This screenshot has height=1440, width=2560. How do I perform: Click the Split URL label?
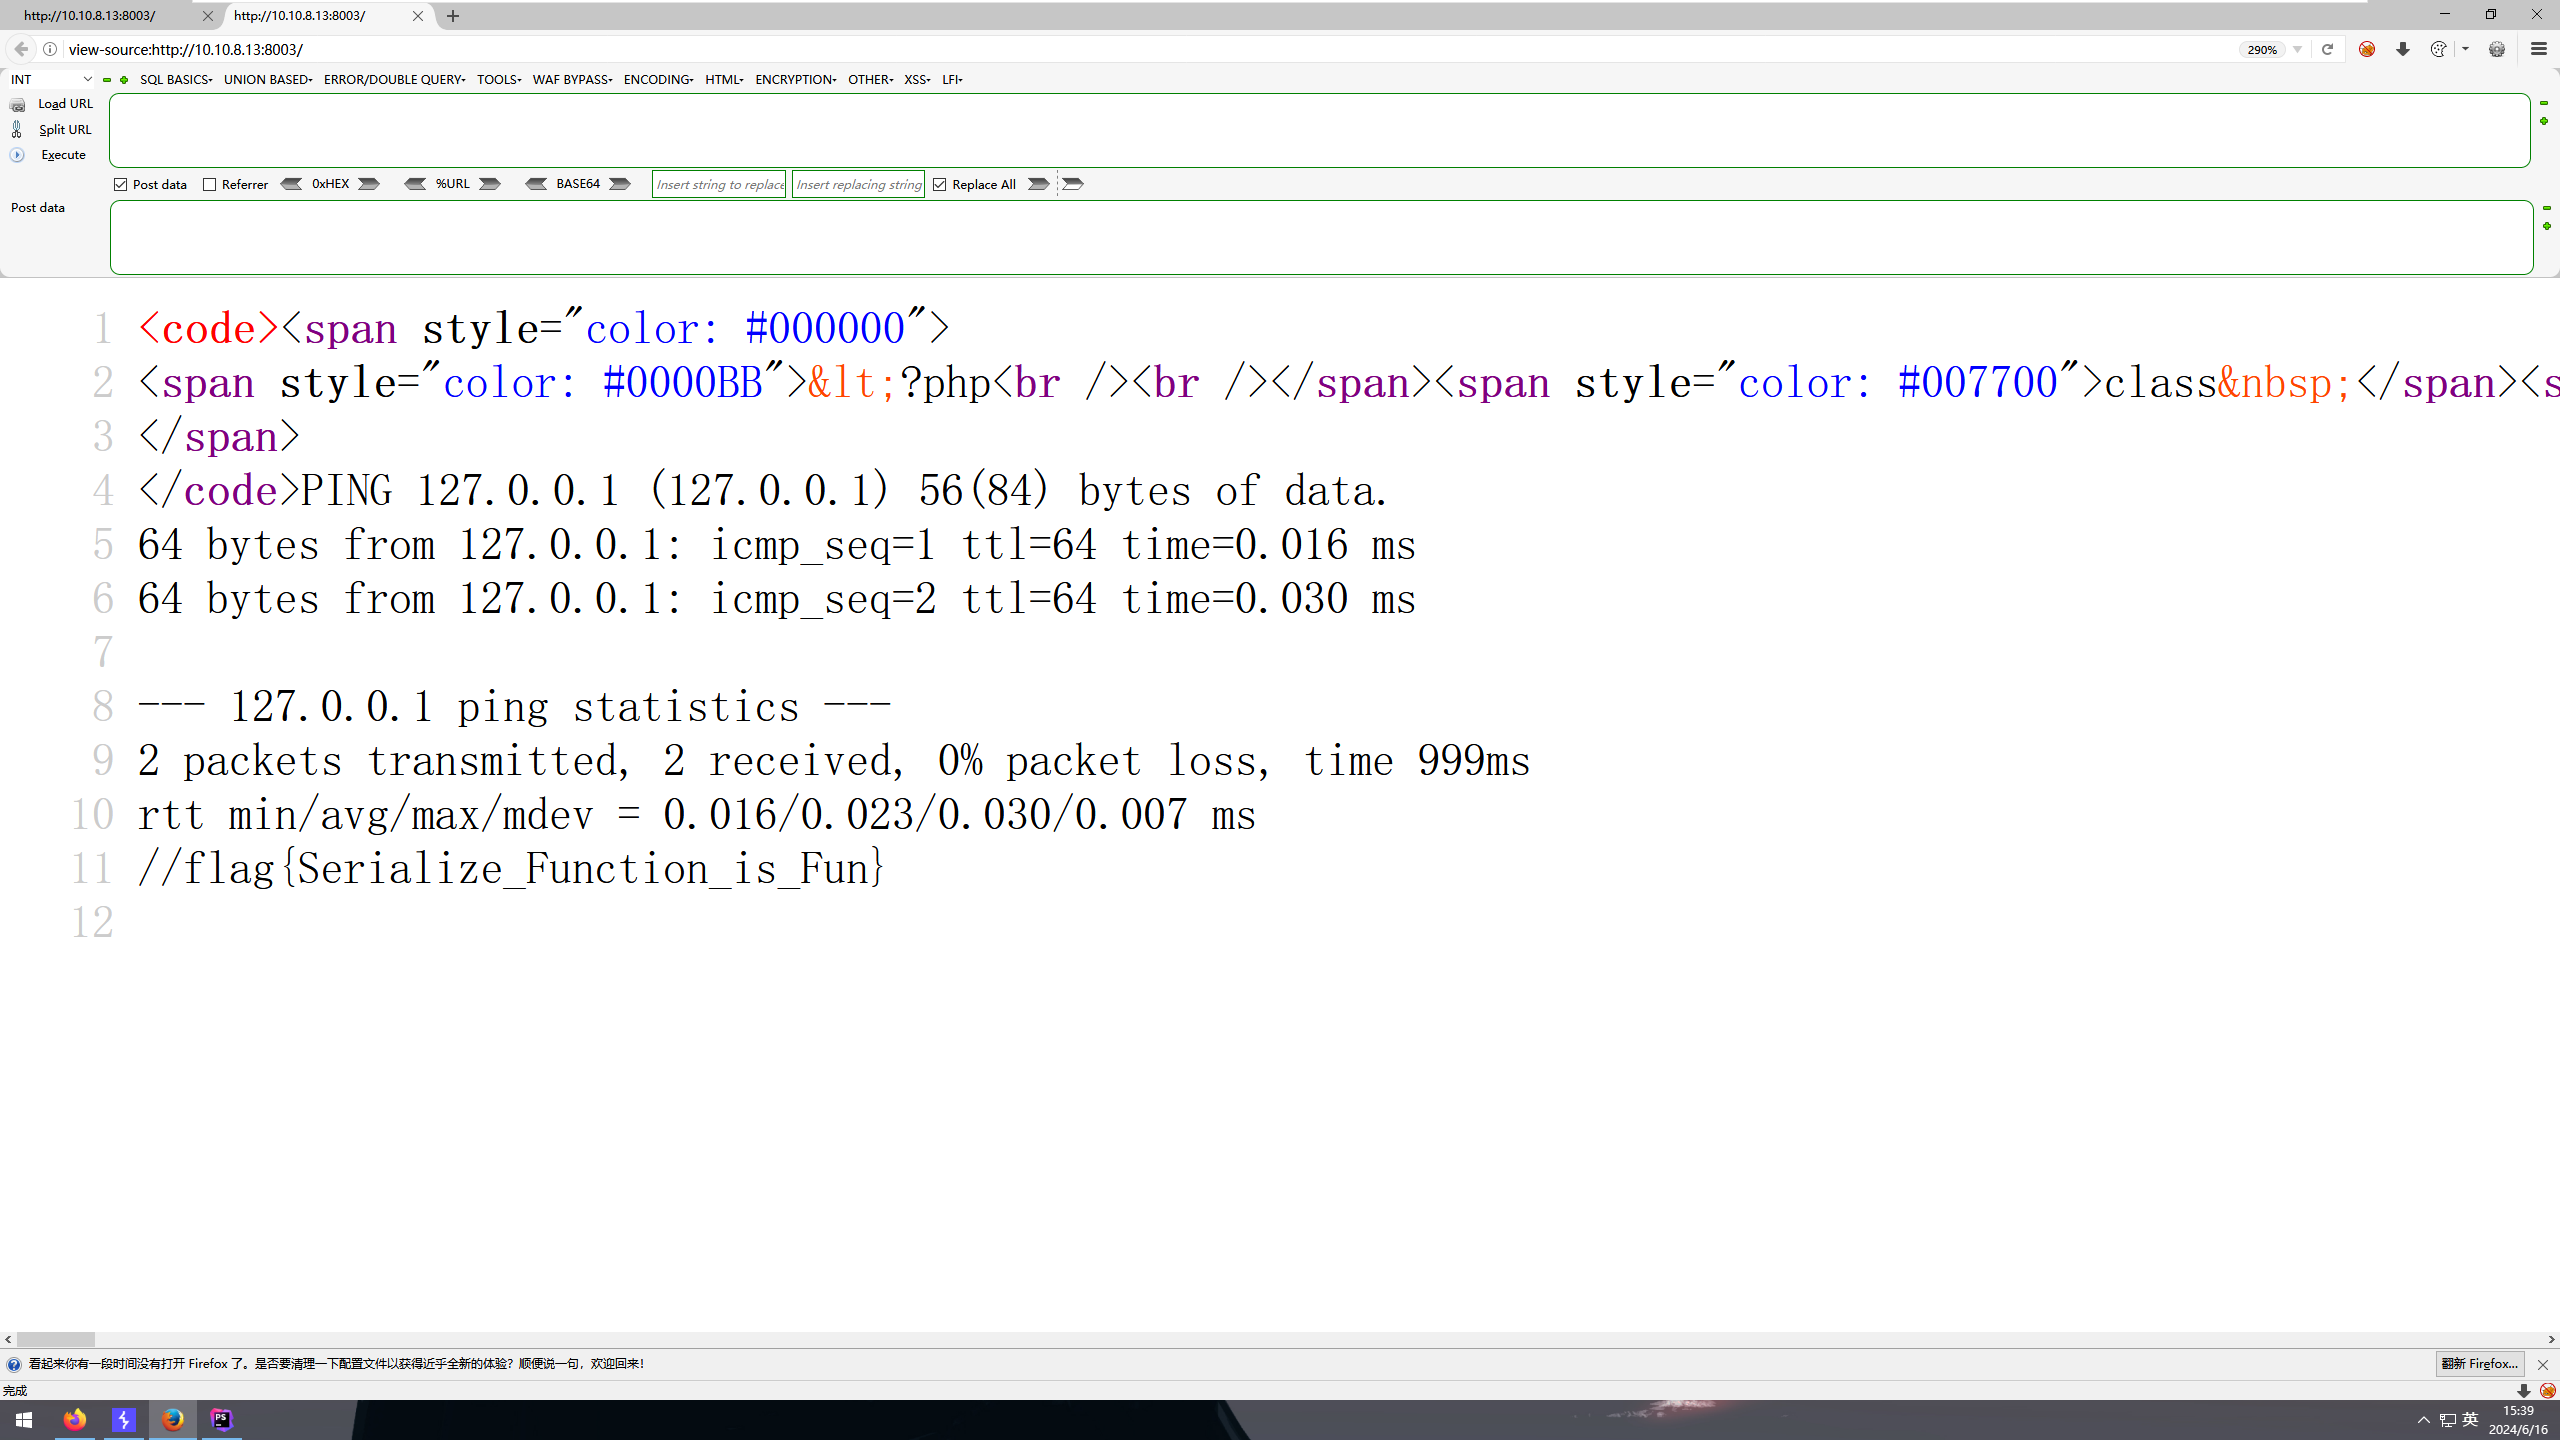click(65, 129)
